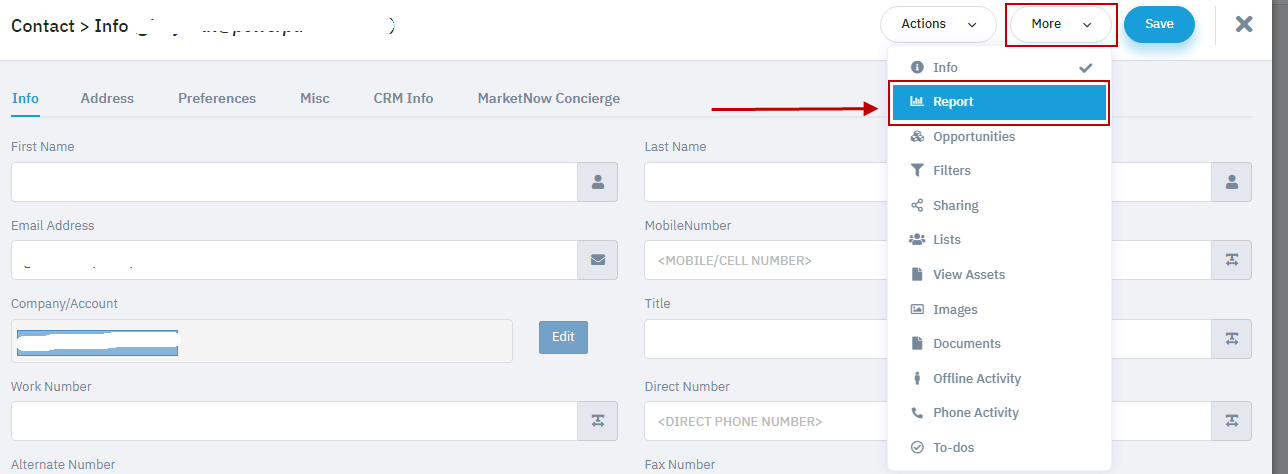Click the person icon beside Last Name field

(x=1231, y=182)
